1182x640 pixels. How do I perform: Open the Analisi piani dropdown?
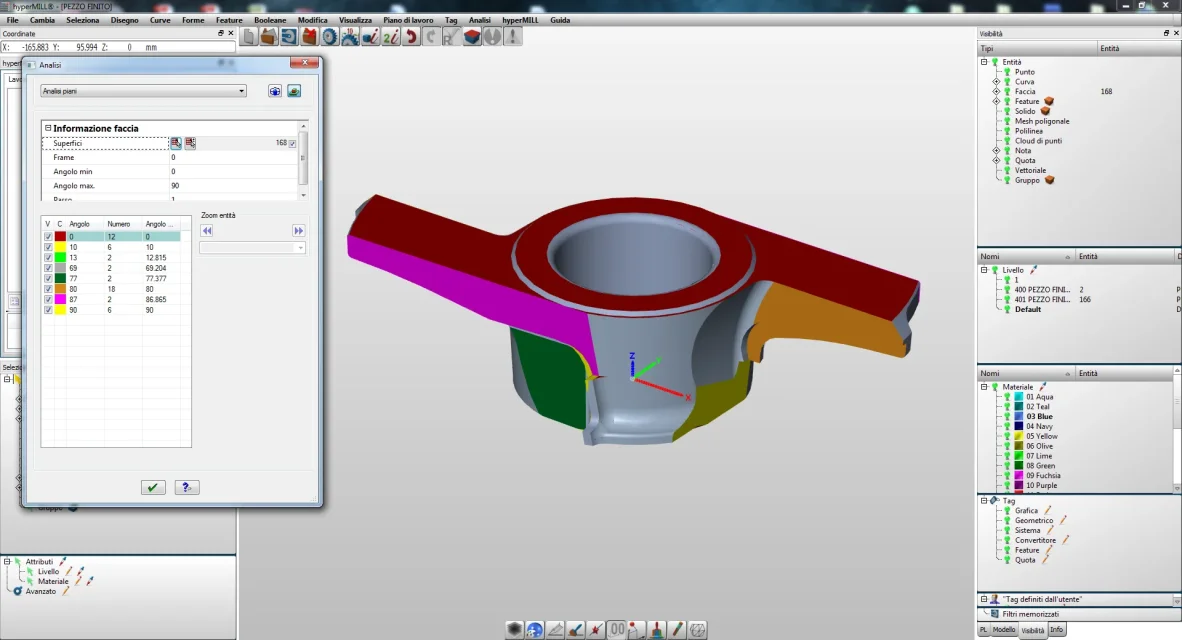(x=143, y=91)
